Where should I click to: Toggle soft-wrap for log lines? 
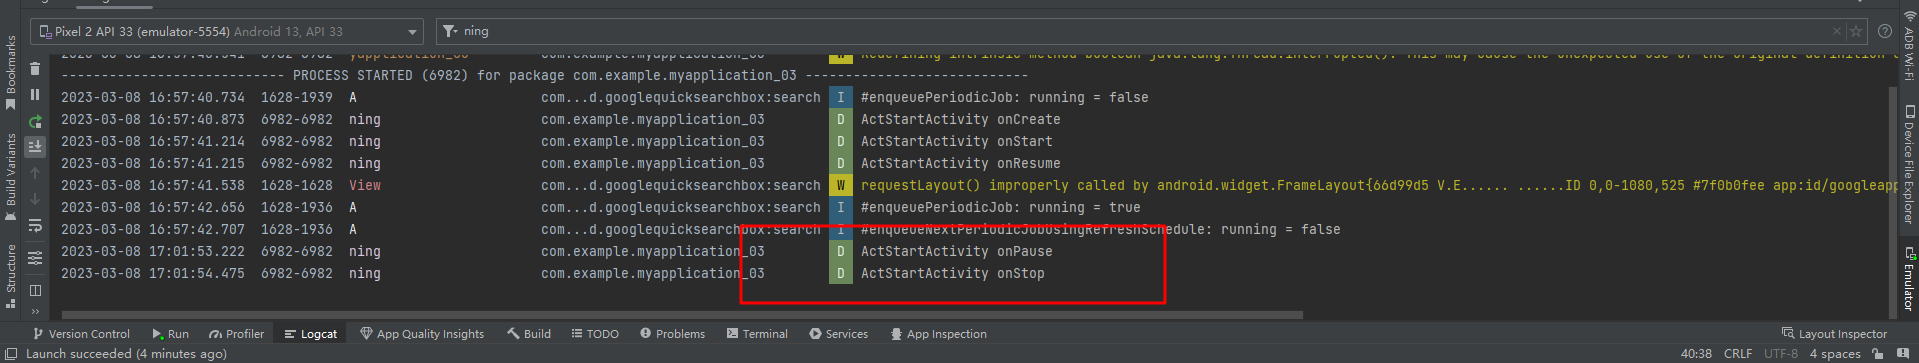[x=35, y=225]
